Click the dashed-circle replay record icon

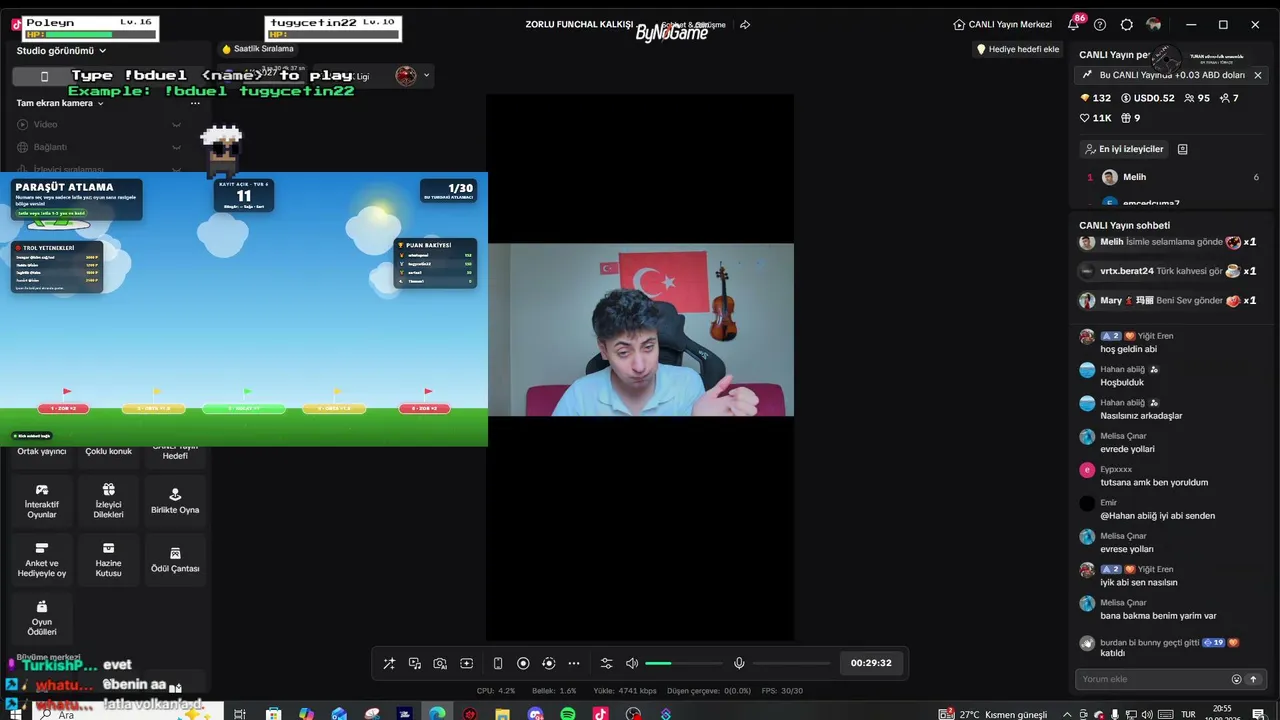(x=548, y=663)
